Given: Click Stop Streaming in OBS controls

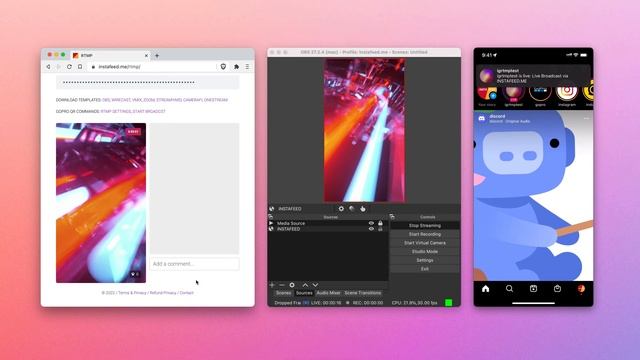Looking at the screenshot, I should click(x=424, y=226).
